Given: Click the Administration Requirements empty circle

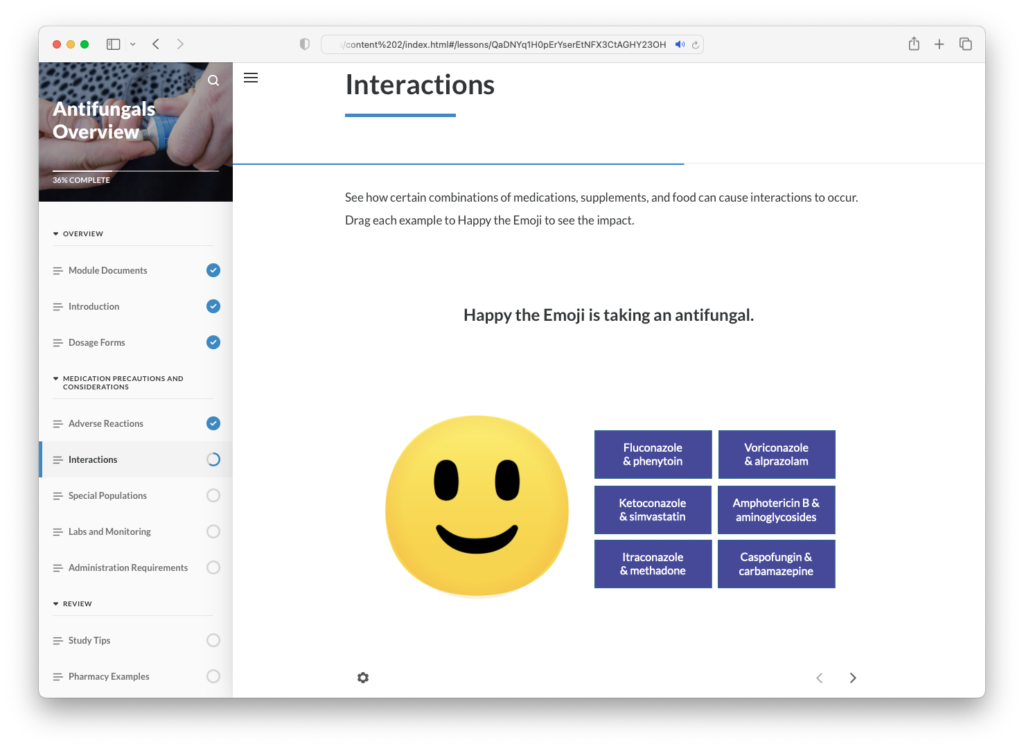Looking at the screenshot, I should point(213,567).
